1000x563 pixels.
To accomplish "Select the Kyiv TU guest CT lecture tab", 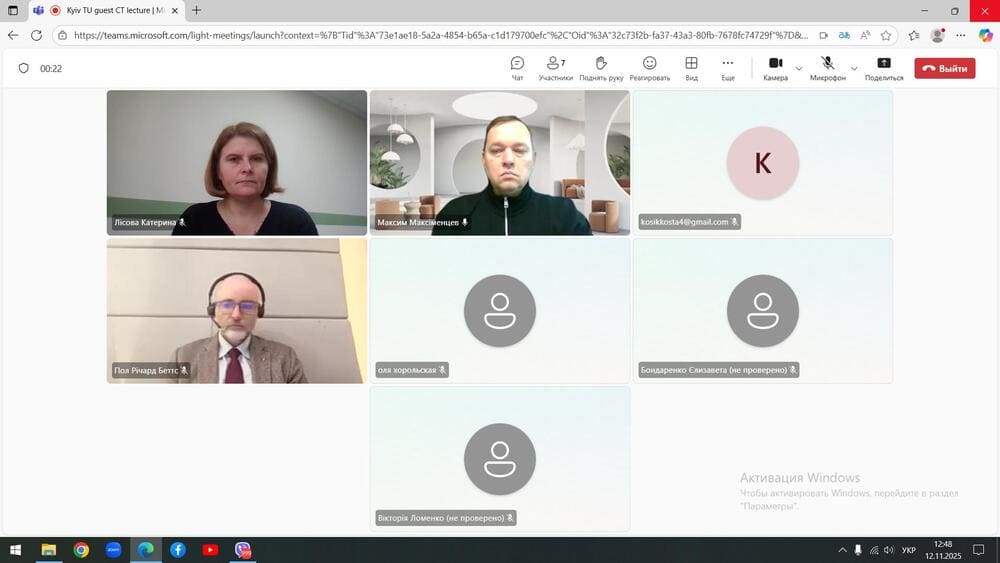I will click(110, 10).
